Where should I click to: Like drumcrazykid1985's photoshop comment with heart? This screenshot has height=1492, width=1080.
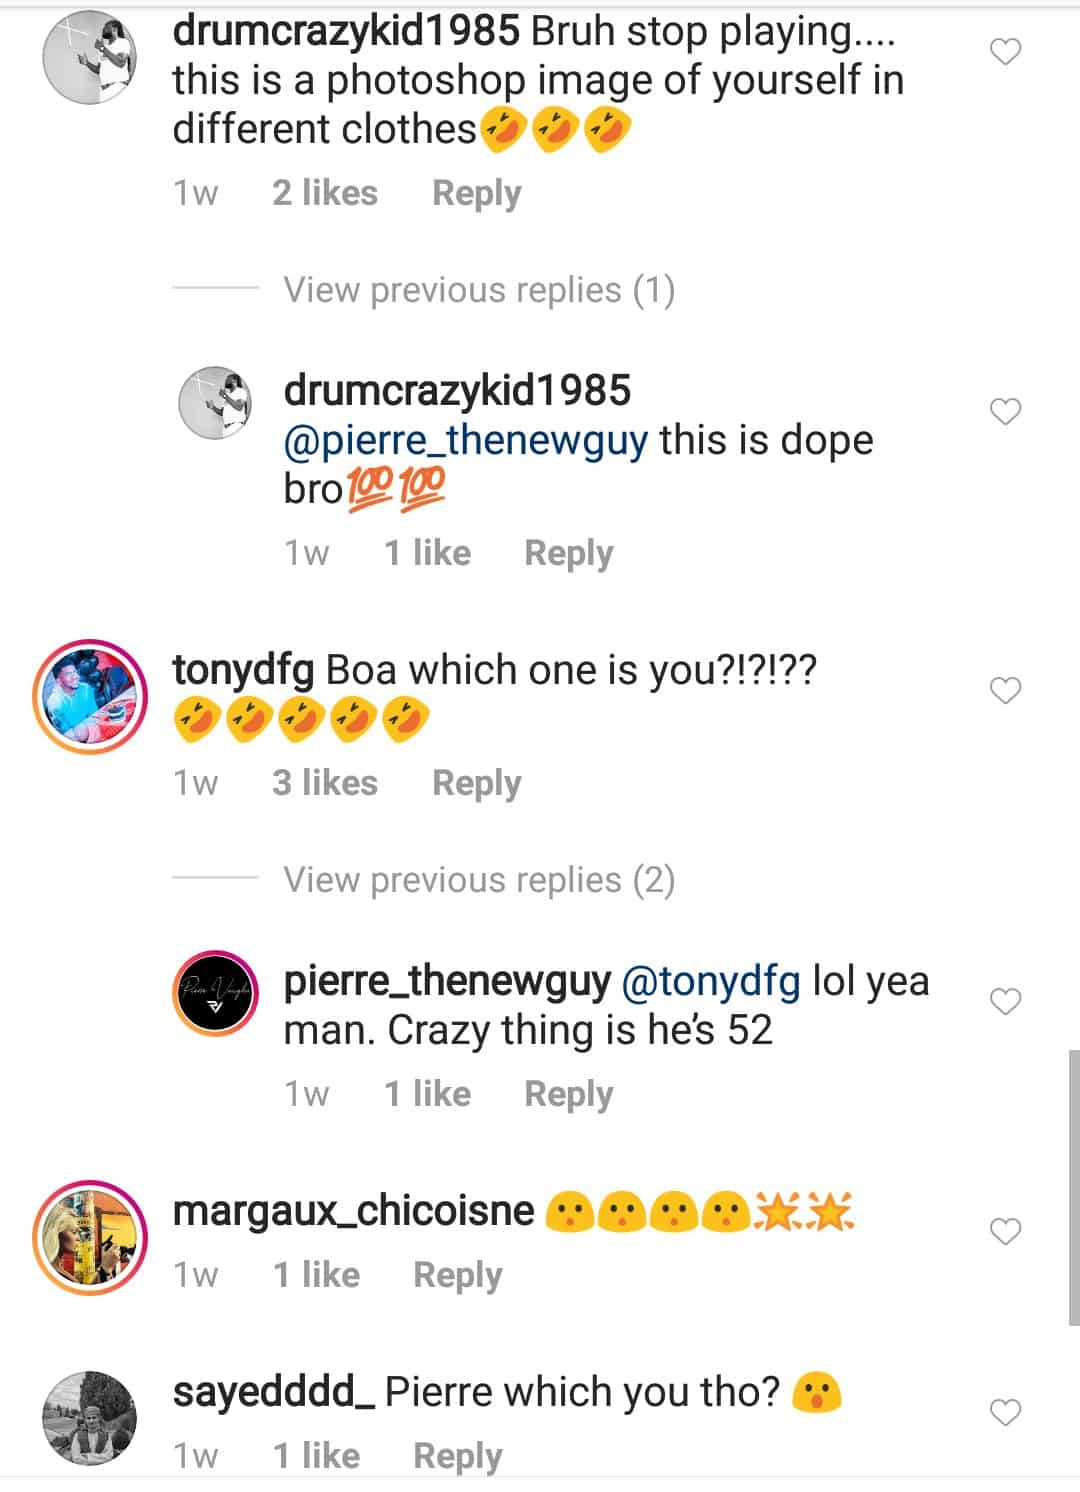pyautogui.click(x=1005, y=51)
